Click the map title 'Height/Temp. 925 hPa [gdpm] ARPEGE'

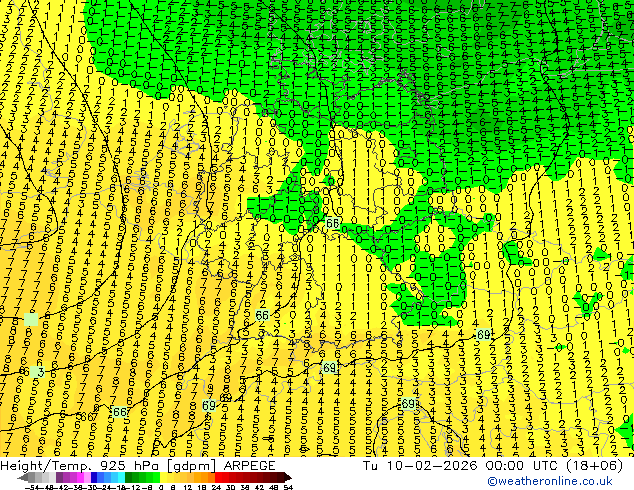point(138,466)
